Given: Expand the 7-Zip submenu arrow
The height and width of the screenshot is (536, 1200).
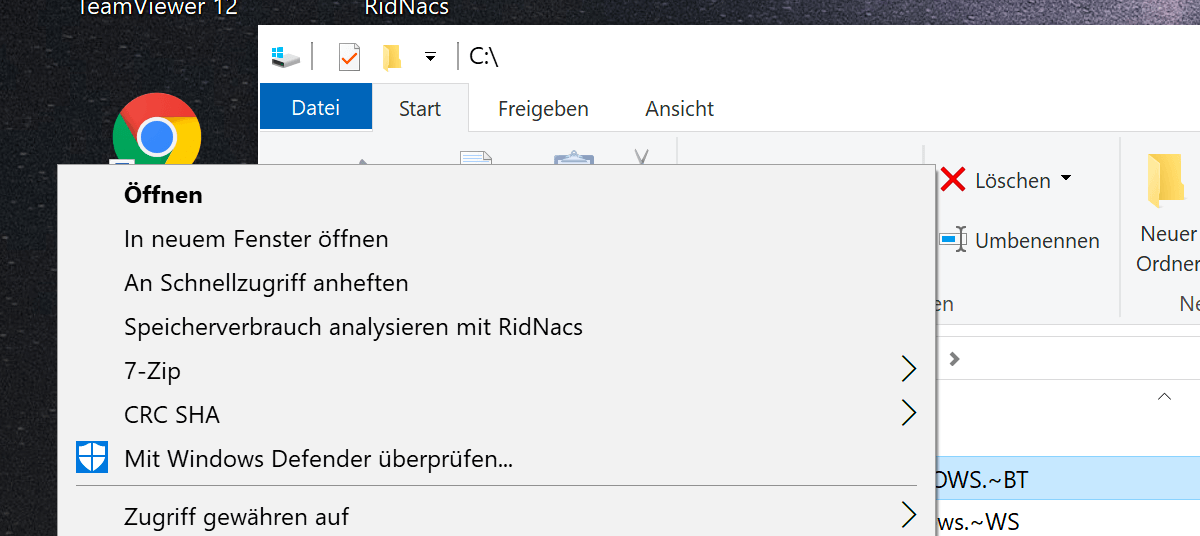Looking at the screenshot, I should tap(908, 369).
